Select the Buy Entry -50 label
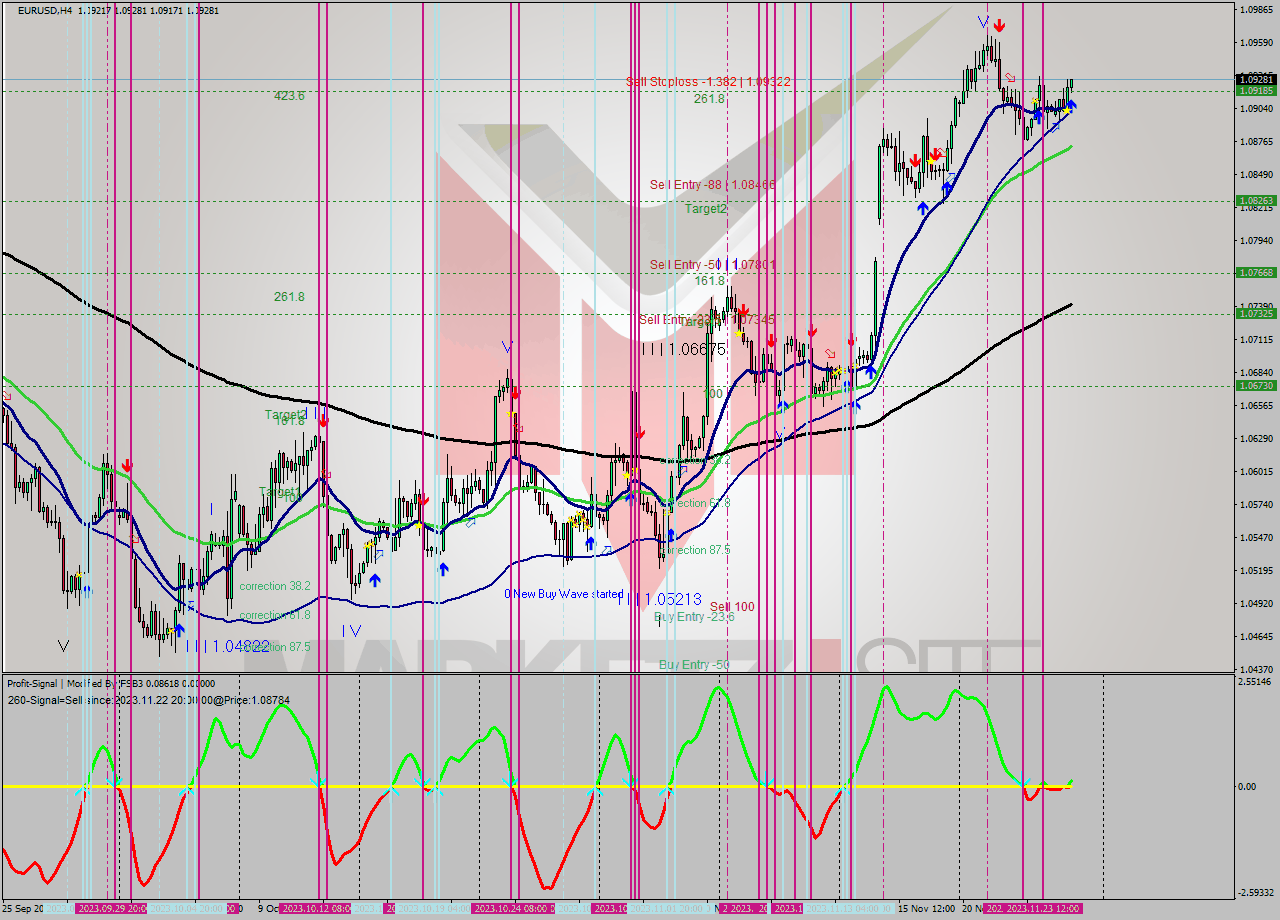The width and height of the screenshot is (1280, 920). point(694,665)
